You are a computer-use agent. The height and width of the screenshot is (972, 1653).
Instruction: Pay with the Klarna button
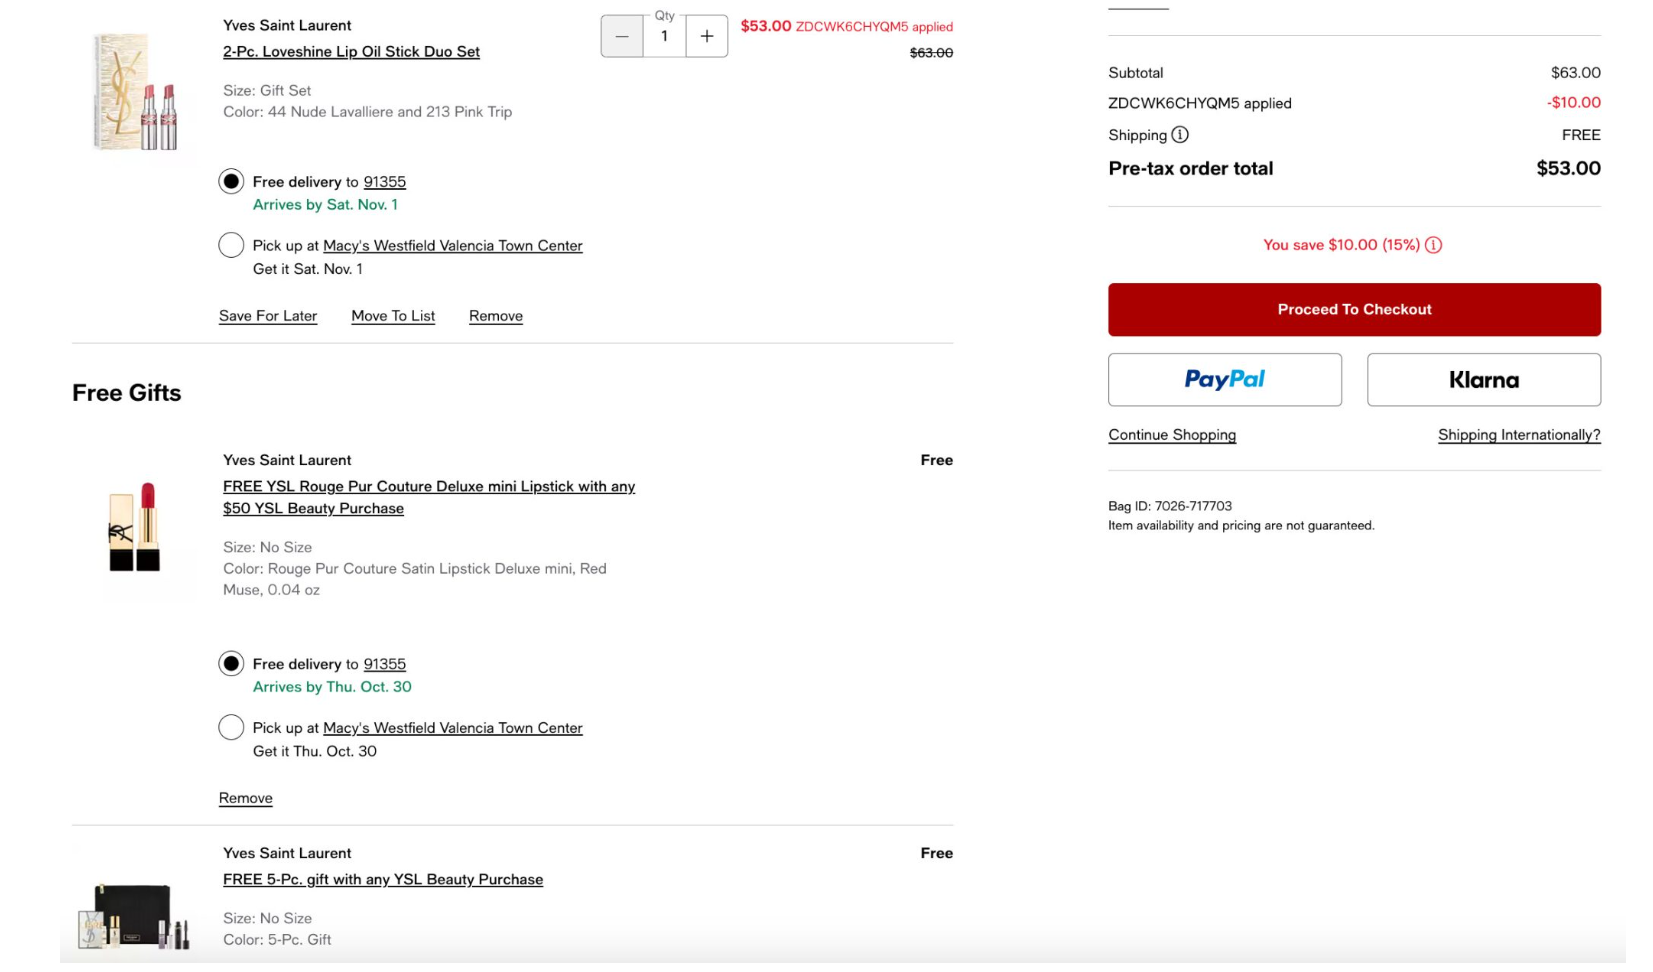click(x=1484, y=380)
